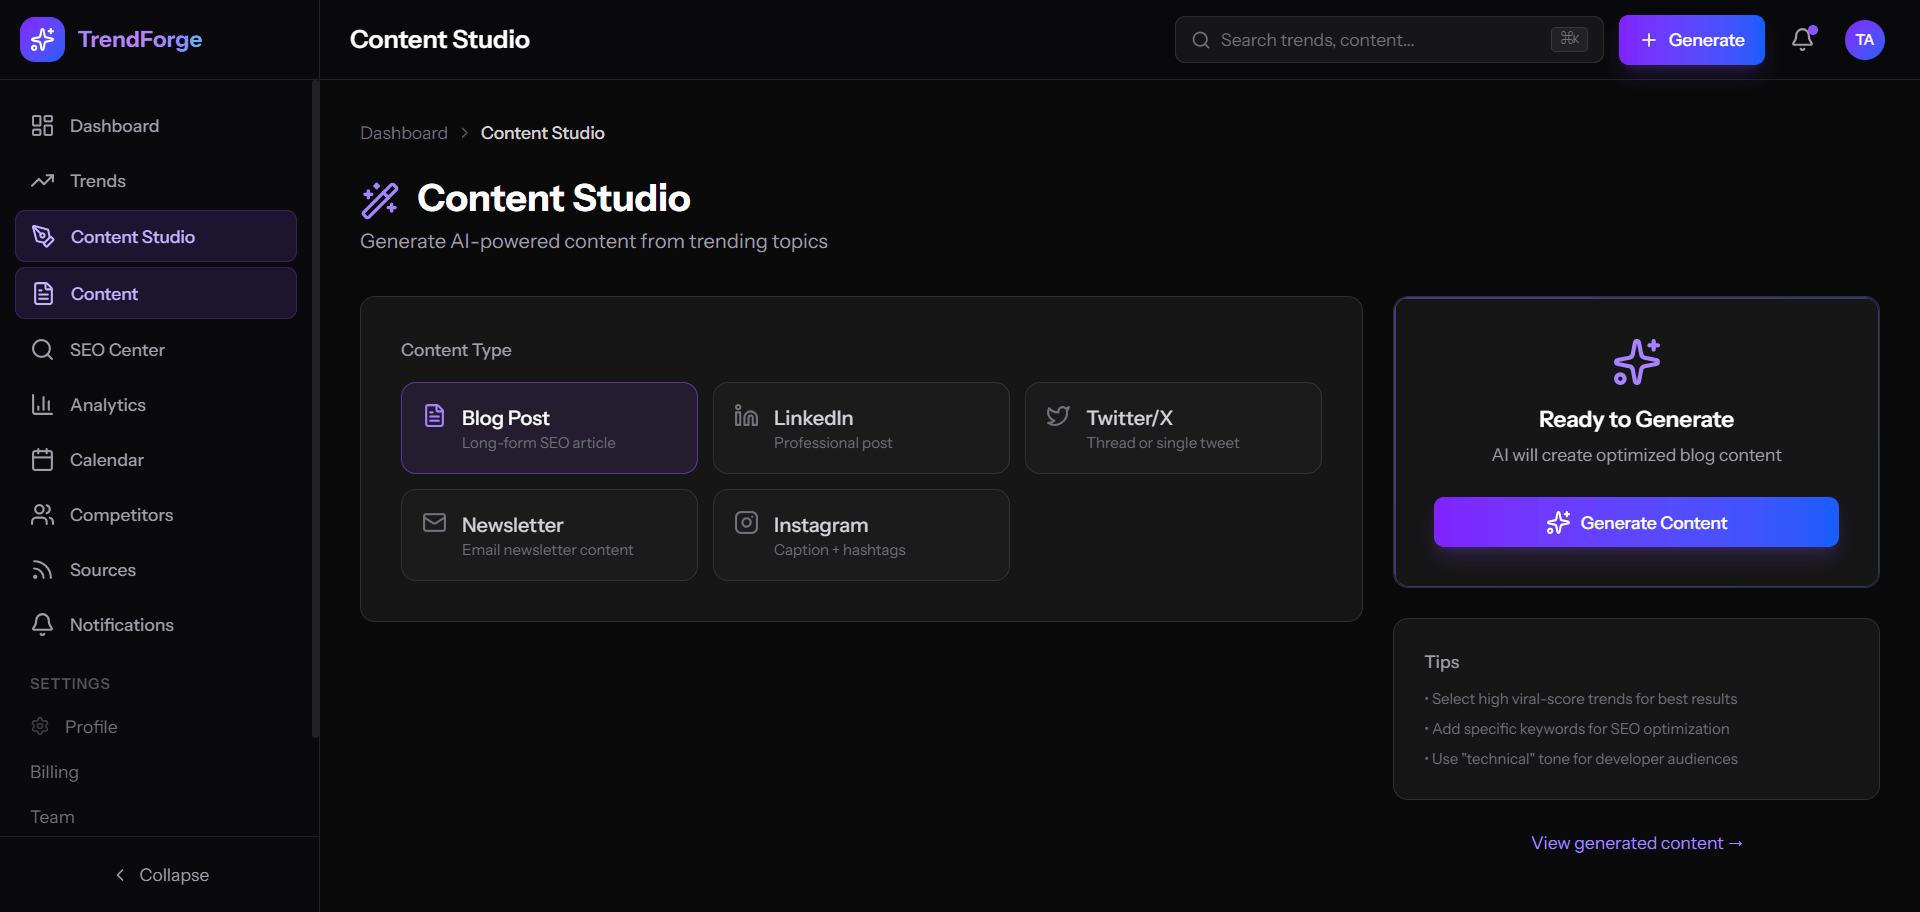Go to Dashboard in the sidebar
Image resolution: width=1920 pixels, height=912 pixels.
[x=156, y=126]
